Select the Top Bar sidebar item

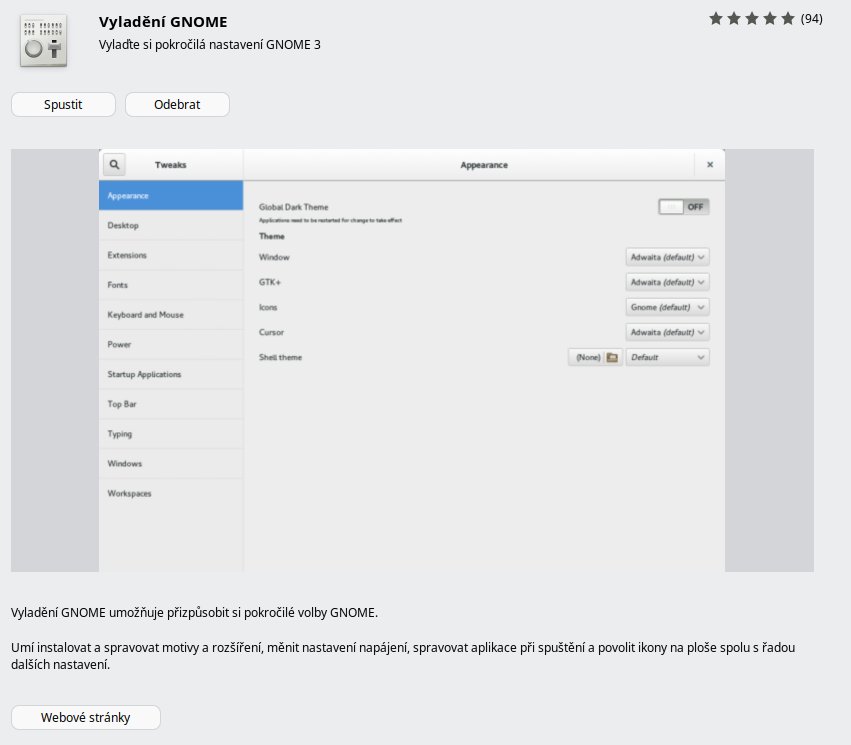(171, 404)
